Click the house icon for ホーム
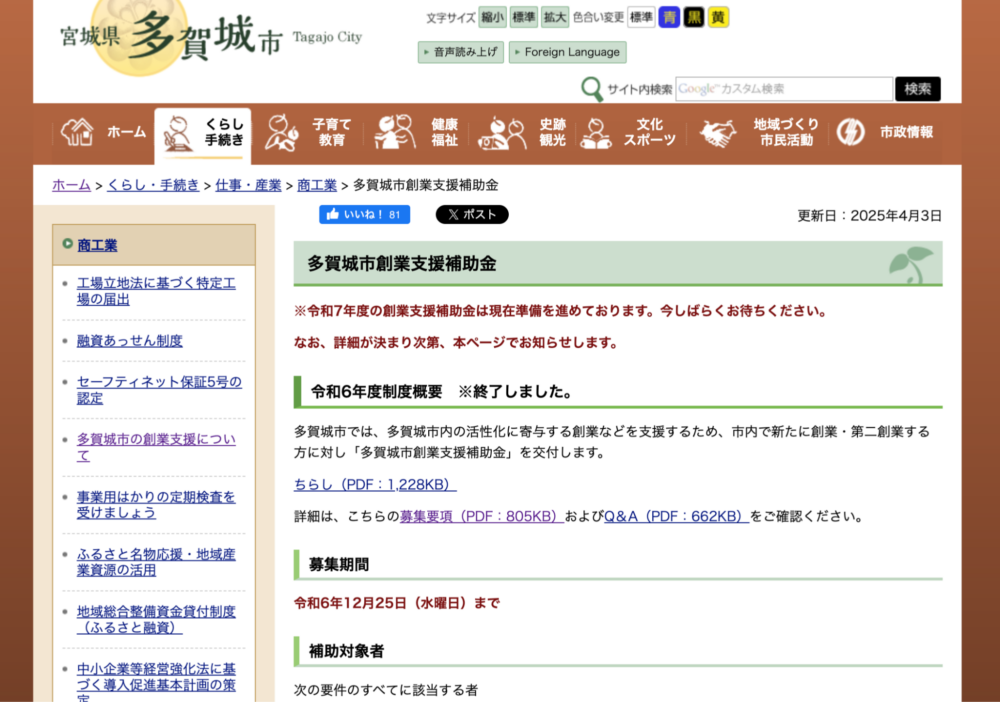 pyautogui.click(x=78, y=132)
